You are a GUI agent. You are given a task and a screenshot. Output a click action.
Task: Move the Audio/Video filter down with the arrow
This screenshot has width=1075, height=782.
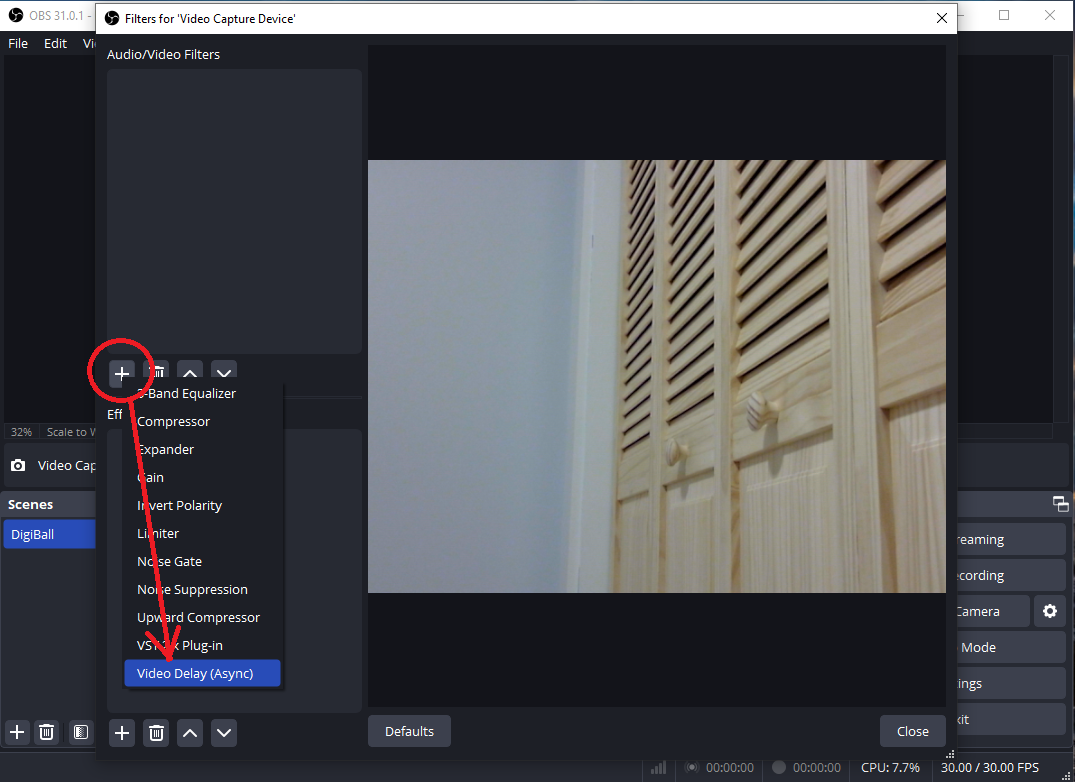click(x=224, y=374)
